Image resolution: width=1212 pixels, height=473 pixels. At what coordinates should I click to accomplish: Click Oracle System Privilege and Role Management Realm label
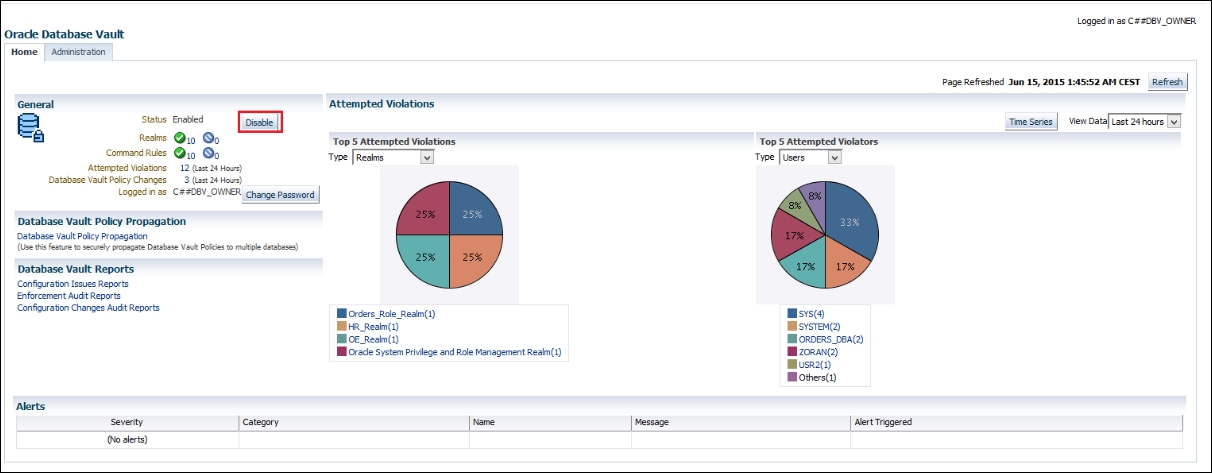(455, 352)
